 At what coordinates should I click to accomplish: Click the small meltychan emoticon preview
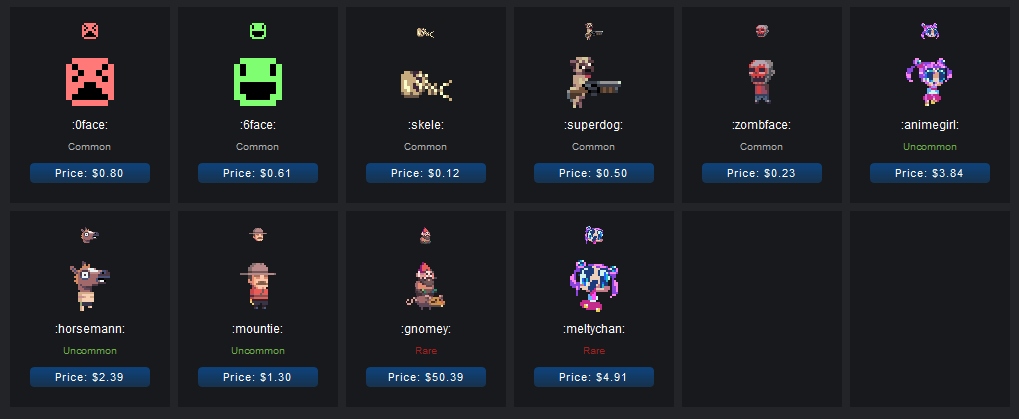coord(593,235)
